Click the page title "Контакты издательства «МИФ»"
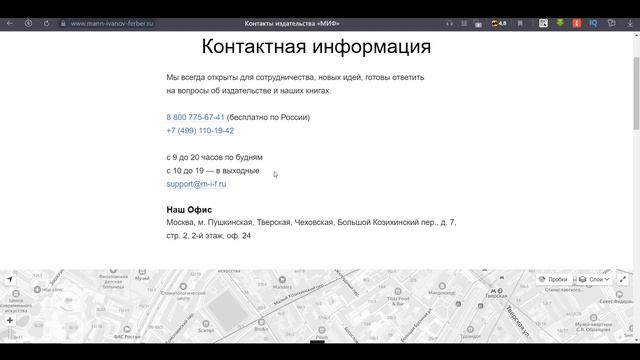This screenshot has height=360, width=640. [x=292, y=23]
